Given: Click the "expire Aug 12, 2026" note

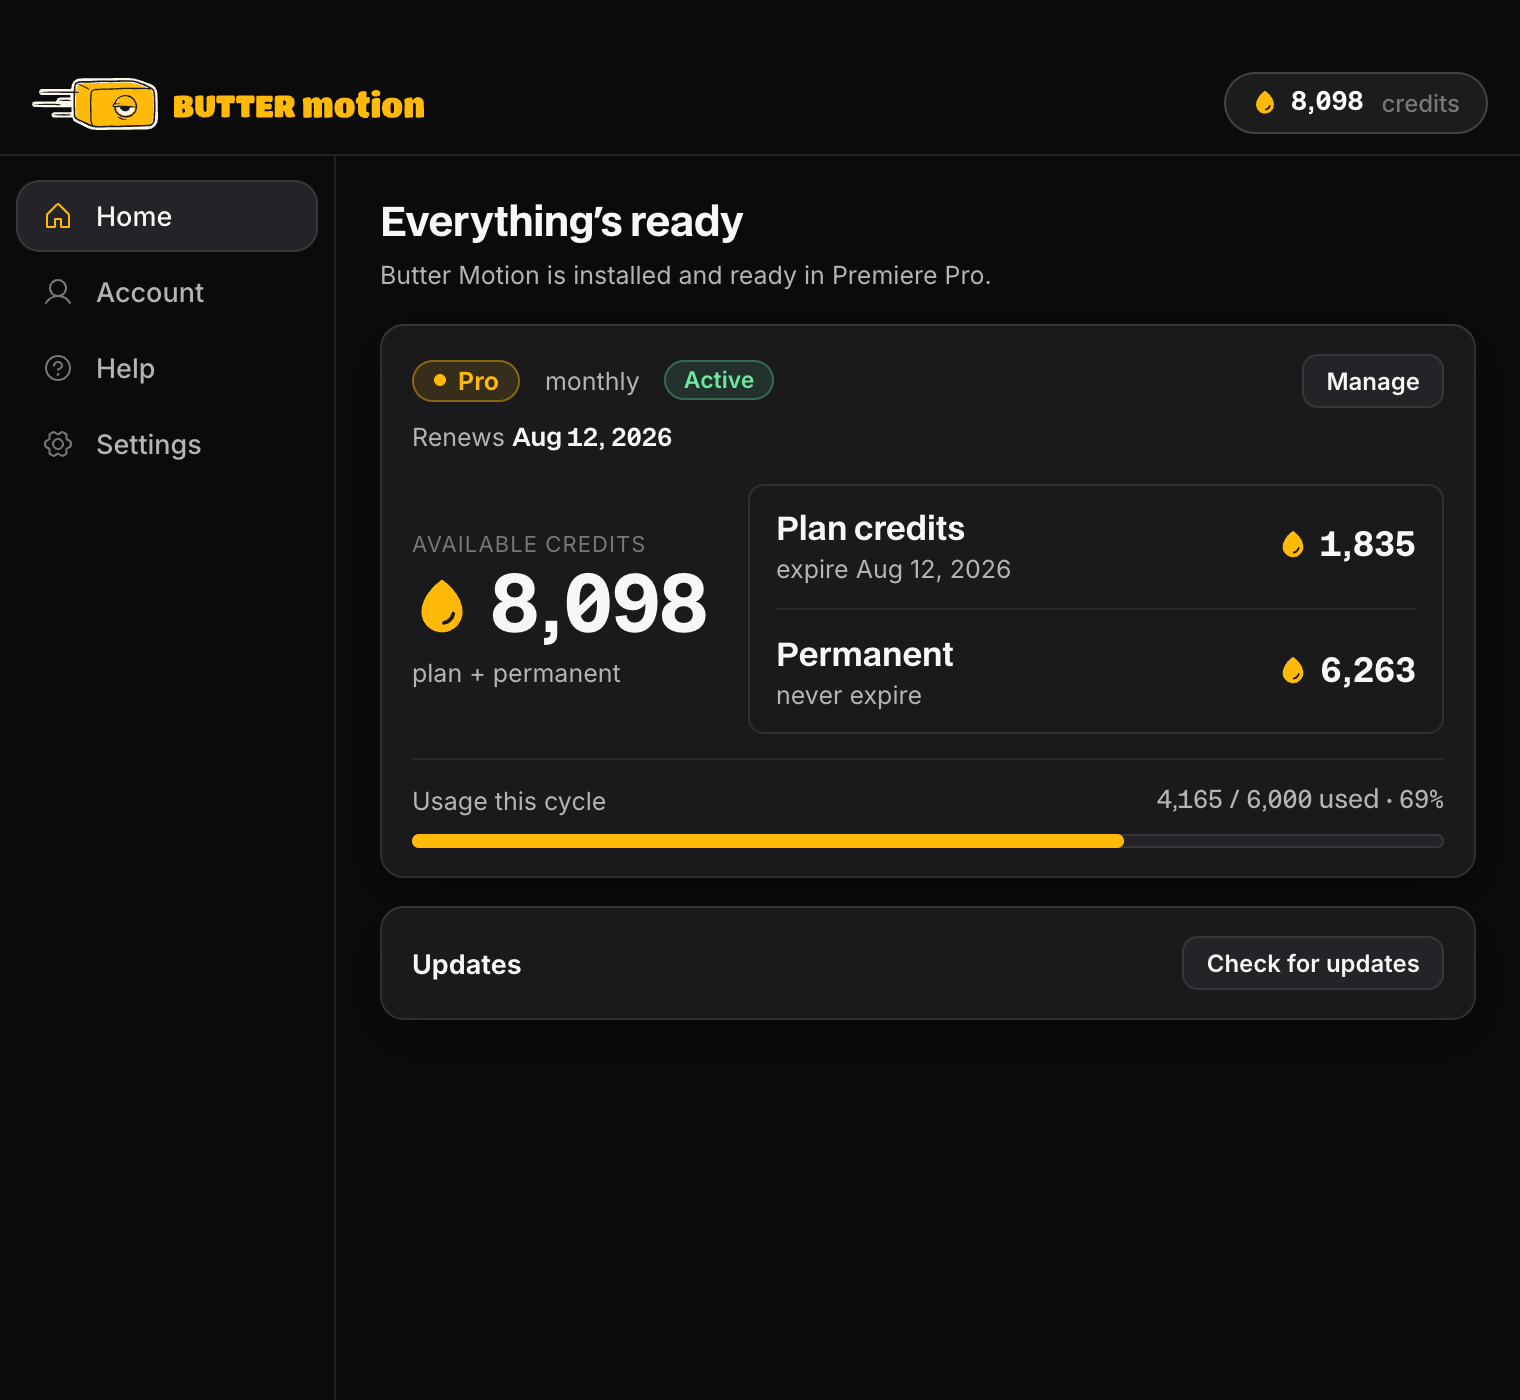Looking at the screenshot, I should click(894, 569).
